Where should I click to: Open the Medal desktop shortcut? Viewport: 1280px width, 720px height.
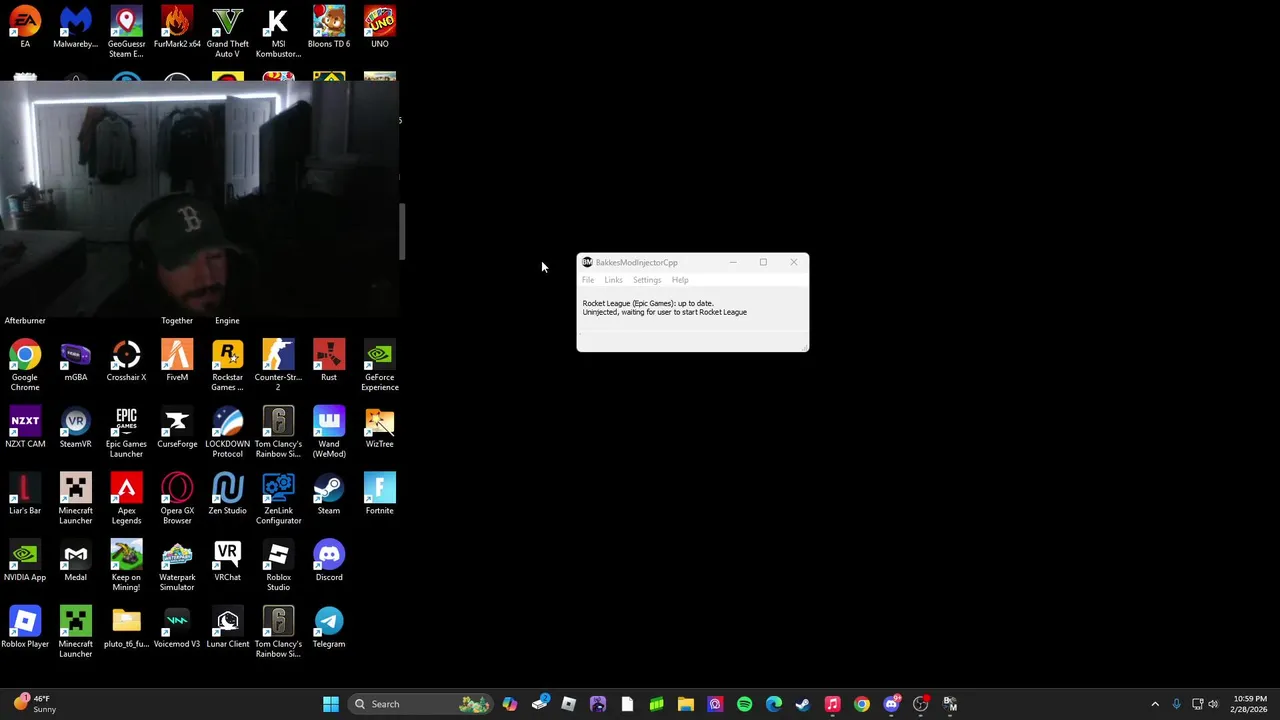click(x=75, y=561)
